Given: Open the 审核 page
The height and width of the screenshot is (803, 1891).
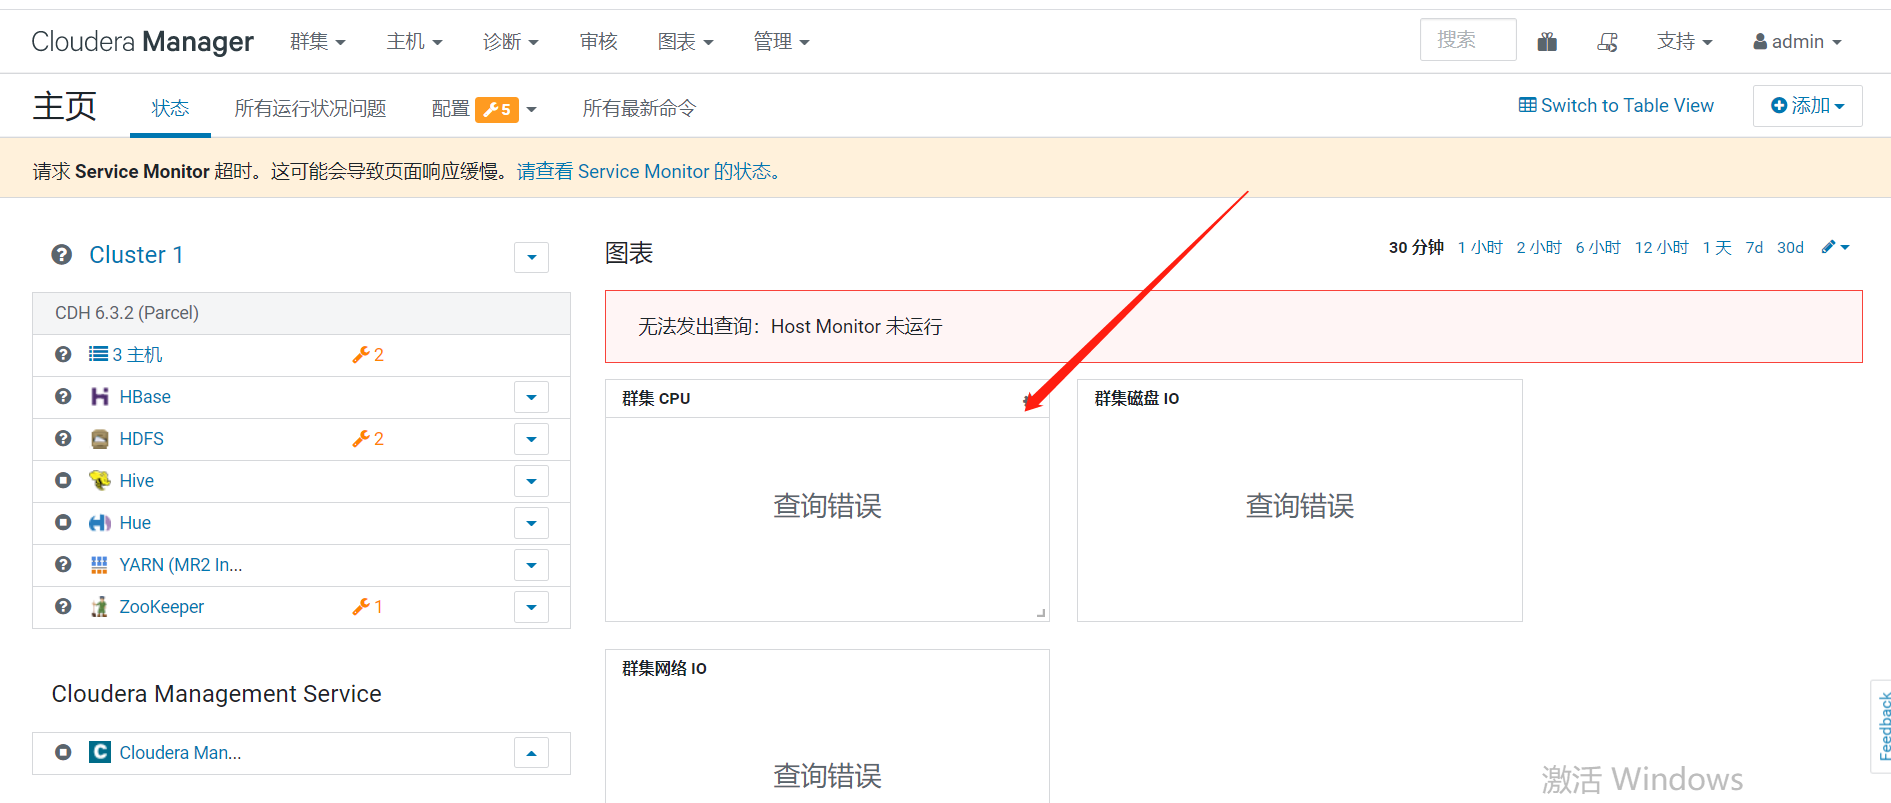Looking at the screenshot, I should 599,42.
